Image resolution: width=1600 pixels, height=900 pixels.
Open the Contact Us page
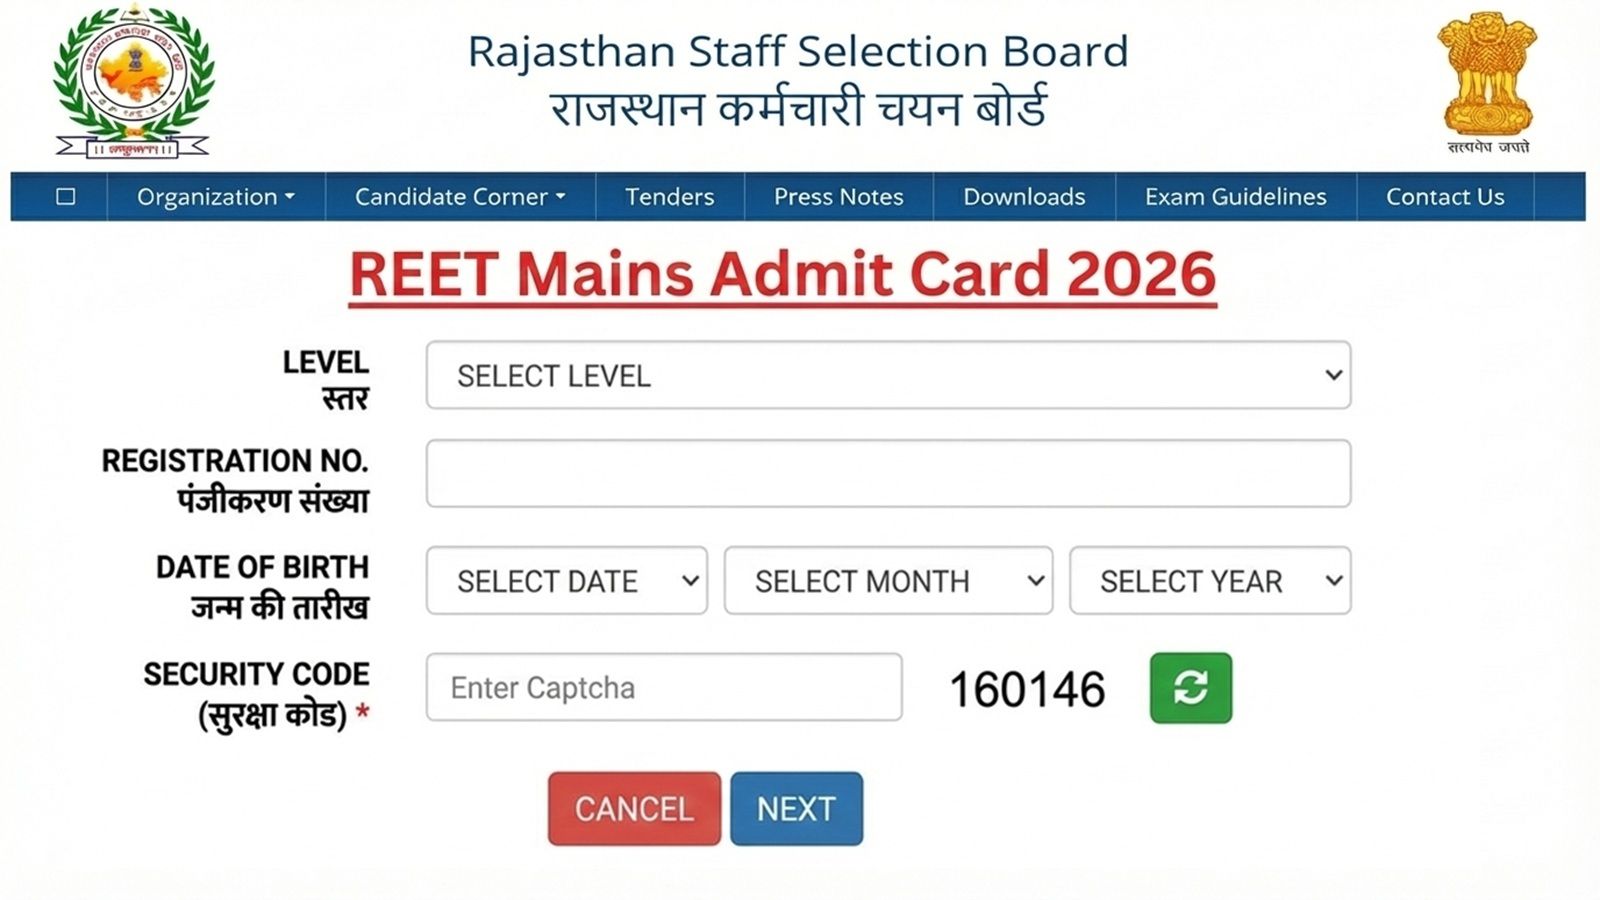[x=1445, y=197]
